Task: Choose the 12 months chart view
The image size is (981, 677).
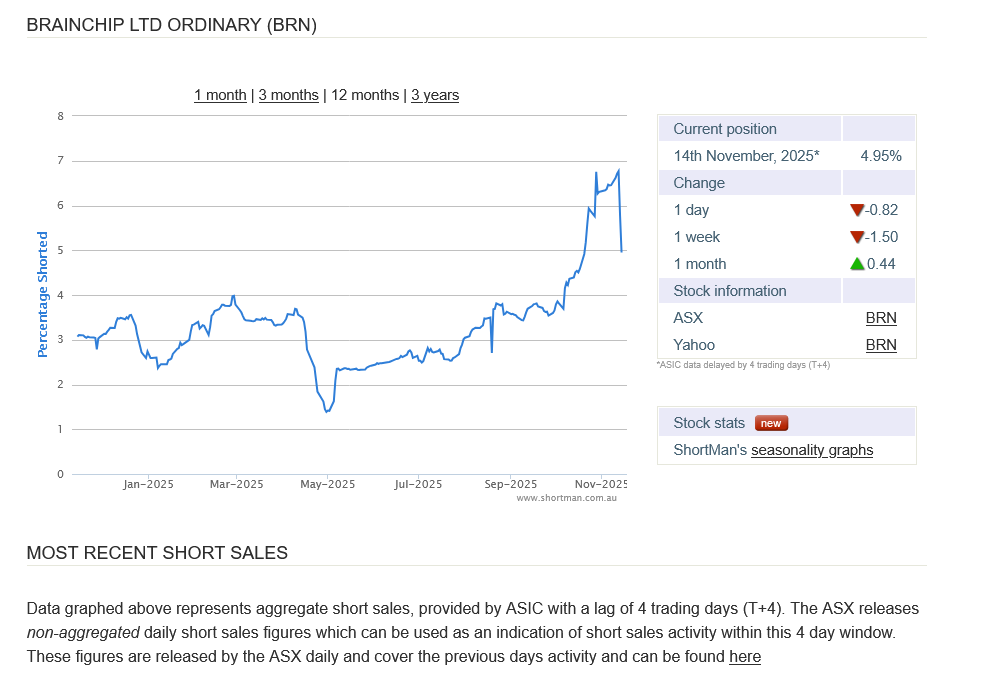Action: [365, 95]
